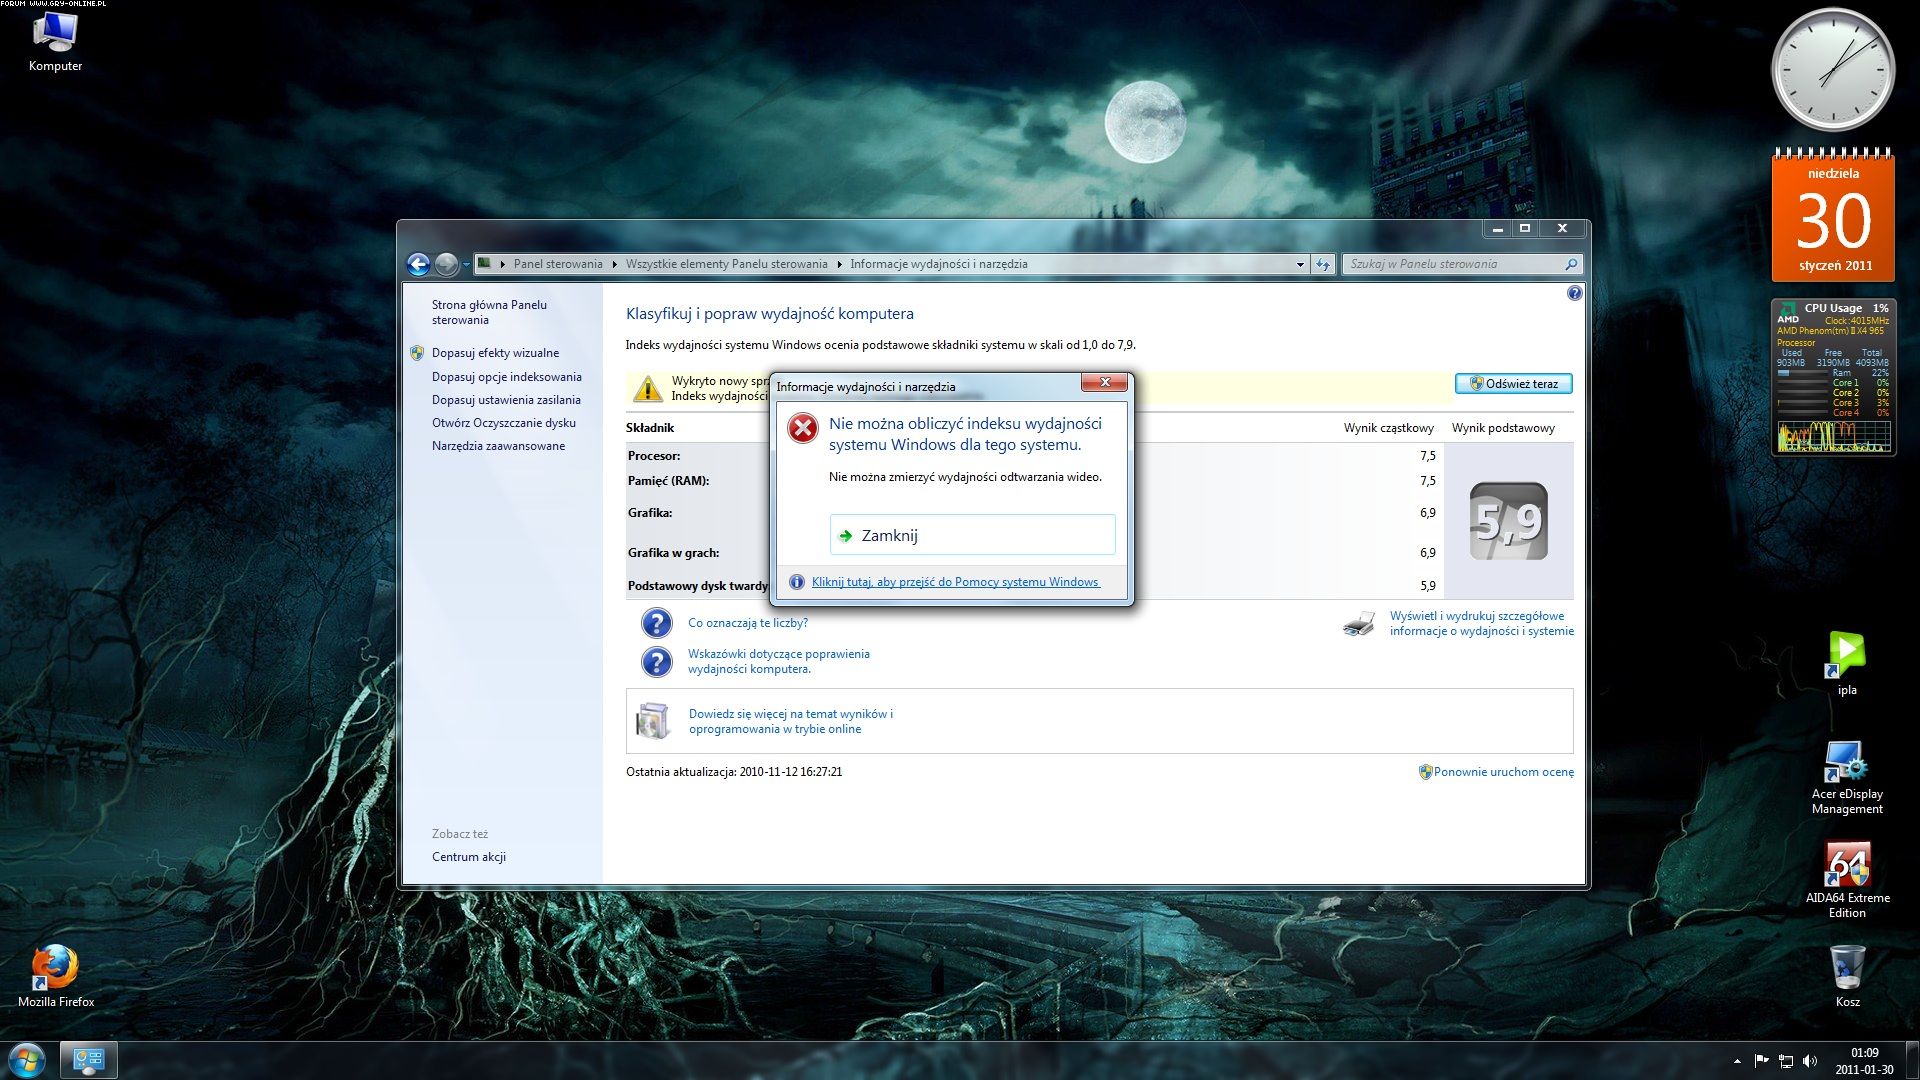
Task: Click 'Zamknij' in the error dialog
Action: (x=972, y=535)
